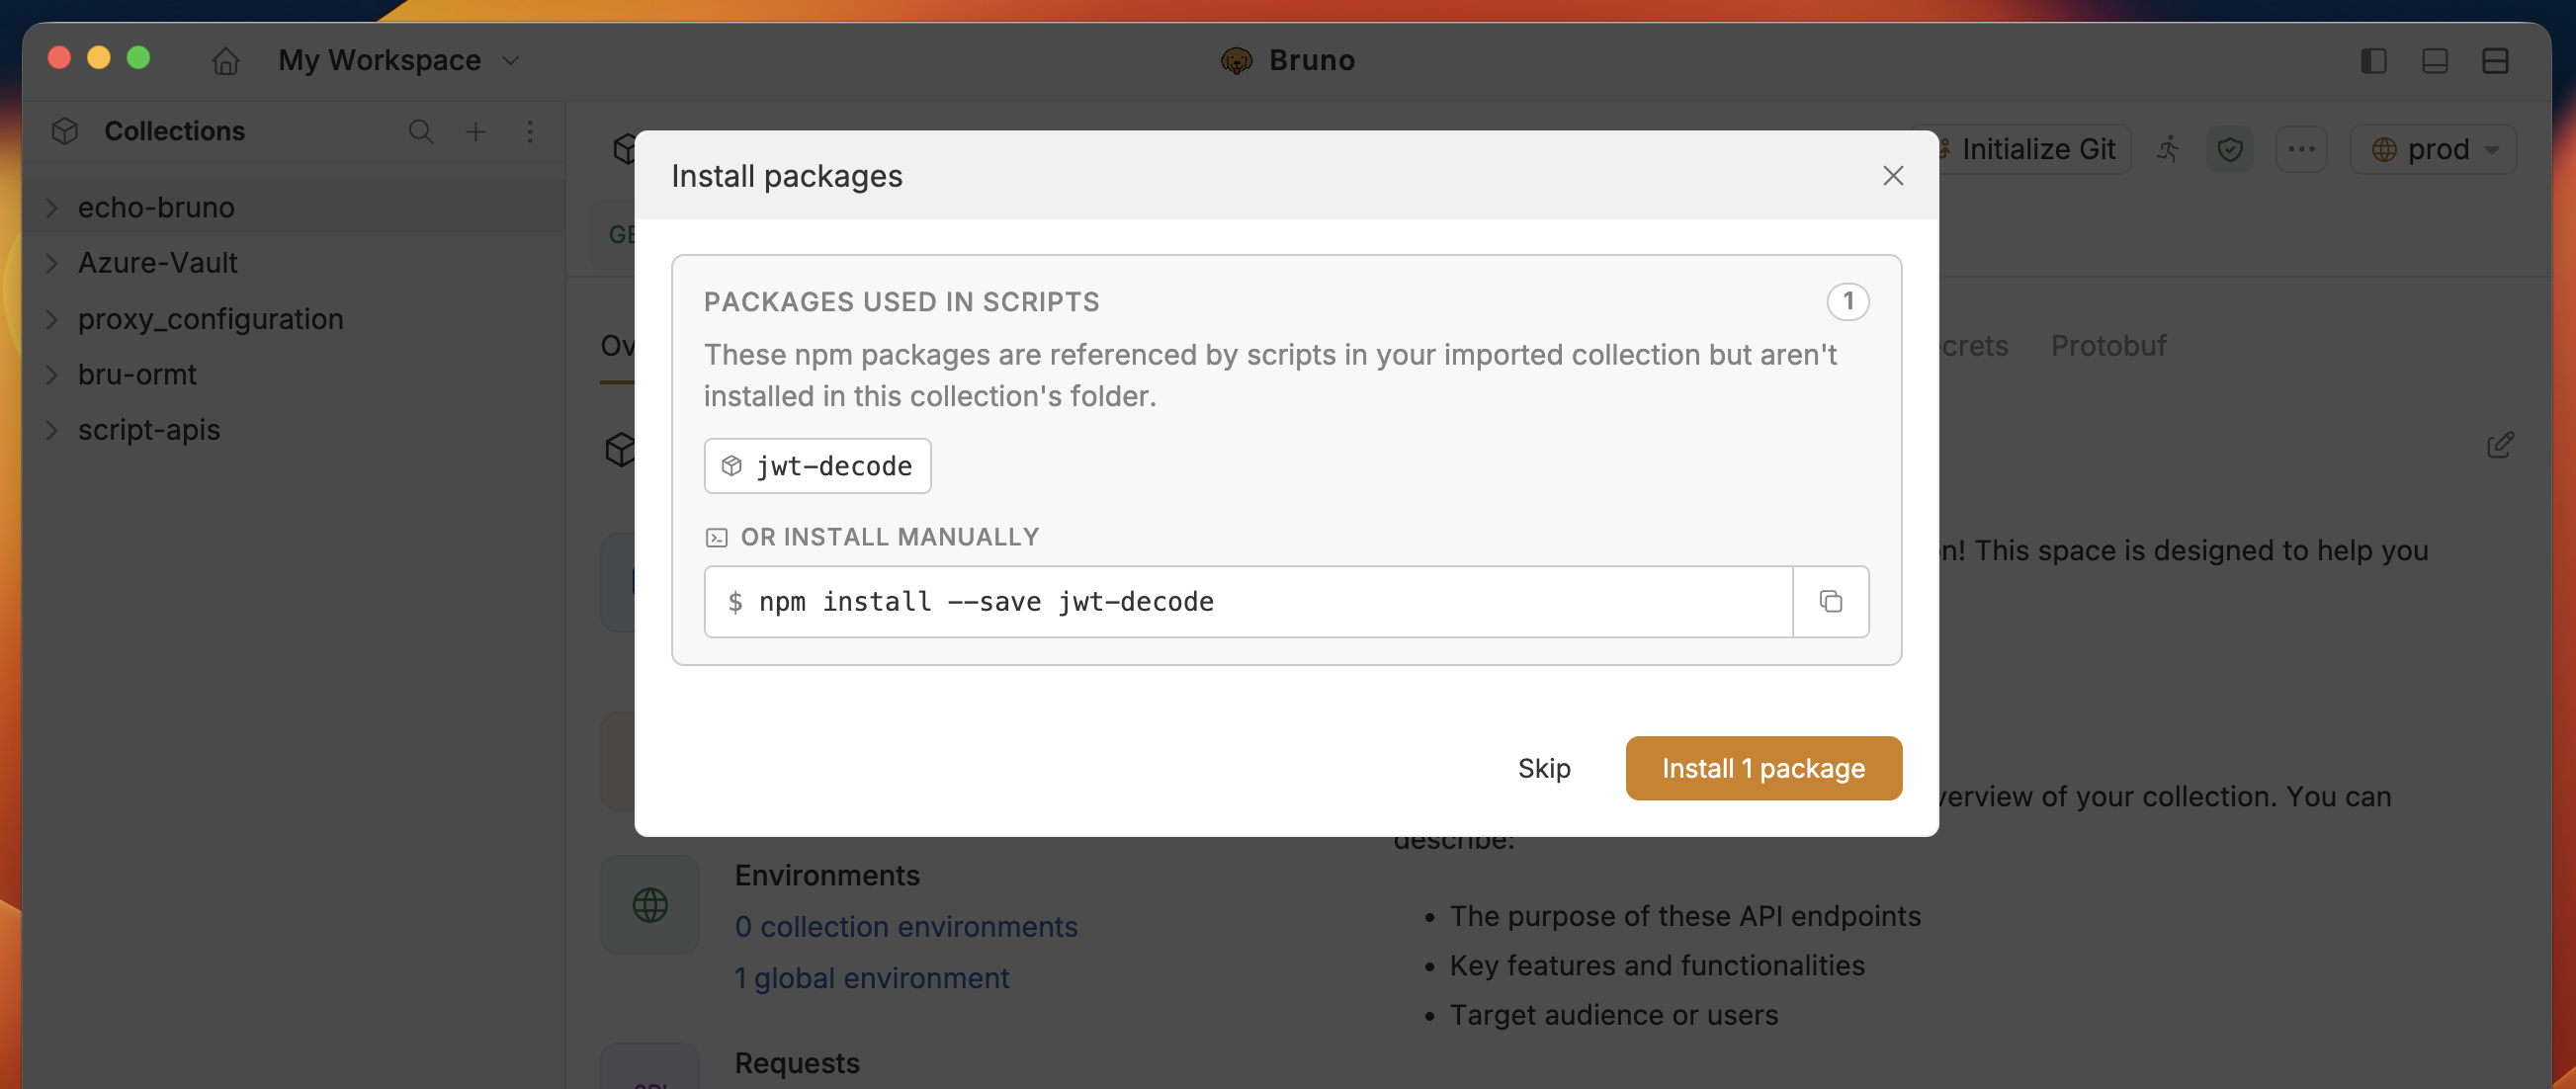Switch to the split horizontal layout icon
Viewport: 2576px width, 1089px height.
coord(2496,61)
